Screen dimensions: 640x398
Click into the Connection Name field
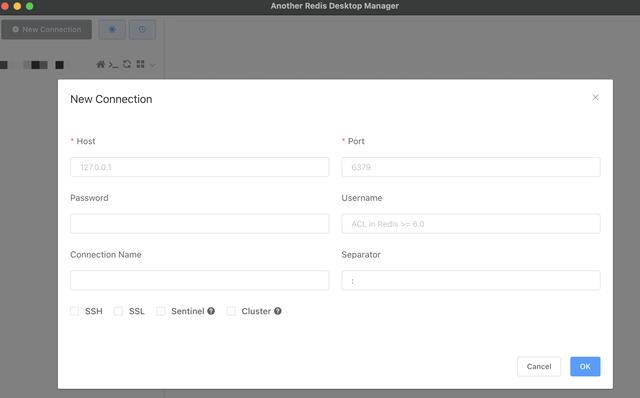[200, 280]
